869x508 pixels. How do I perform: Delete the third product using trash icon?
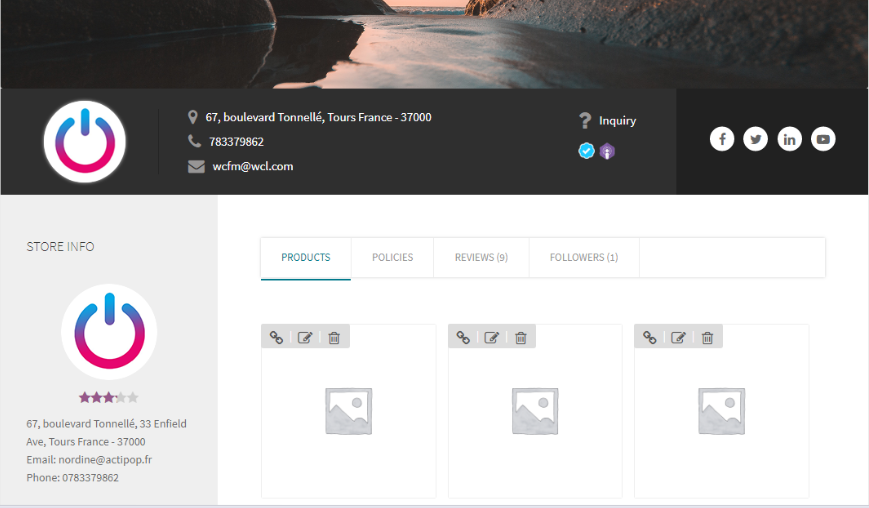(x=707, y=338)
